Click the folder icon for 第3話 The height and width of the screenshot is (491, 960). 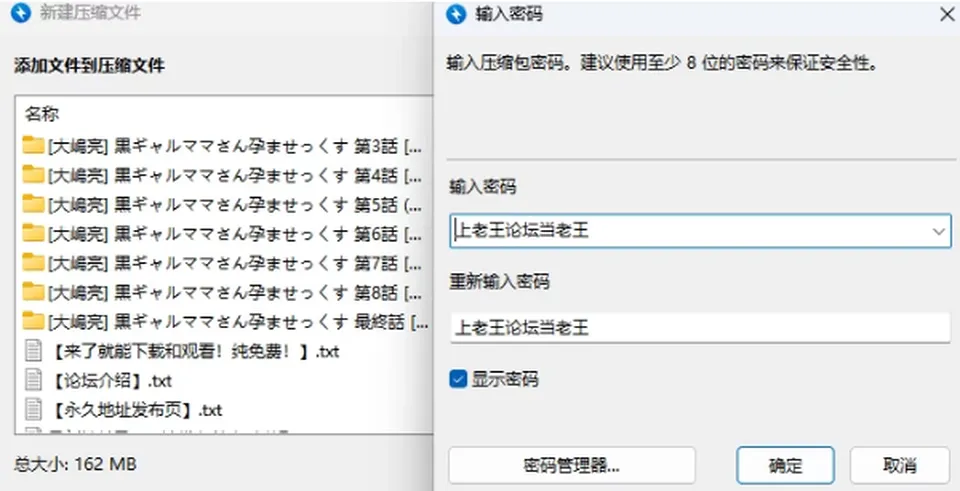(33, 145)
